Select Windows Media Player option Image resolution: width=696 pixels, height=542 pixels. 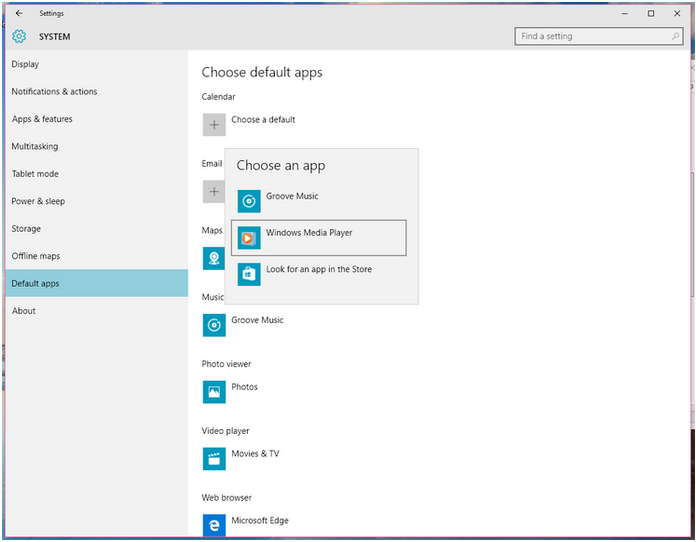319,238
